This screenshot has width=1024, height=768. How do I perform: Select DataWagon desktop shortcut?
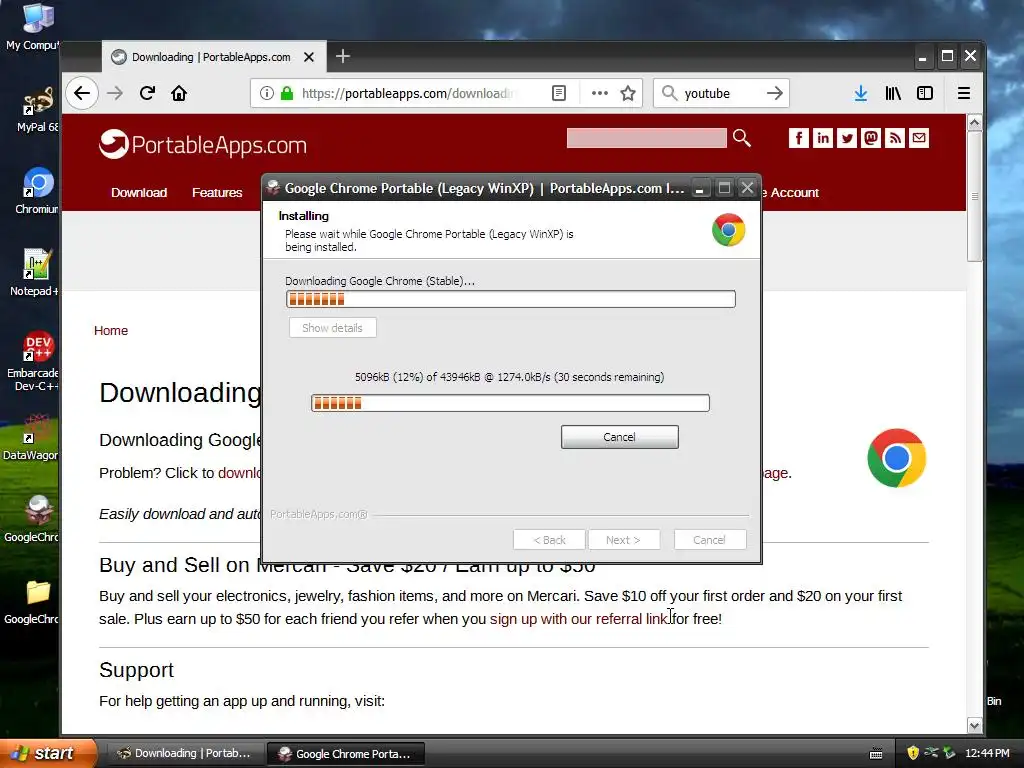click(31, 438)
